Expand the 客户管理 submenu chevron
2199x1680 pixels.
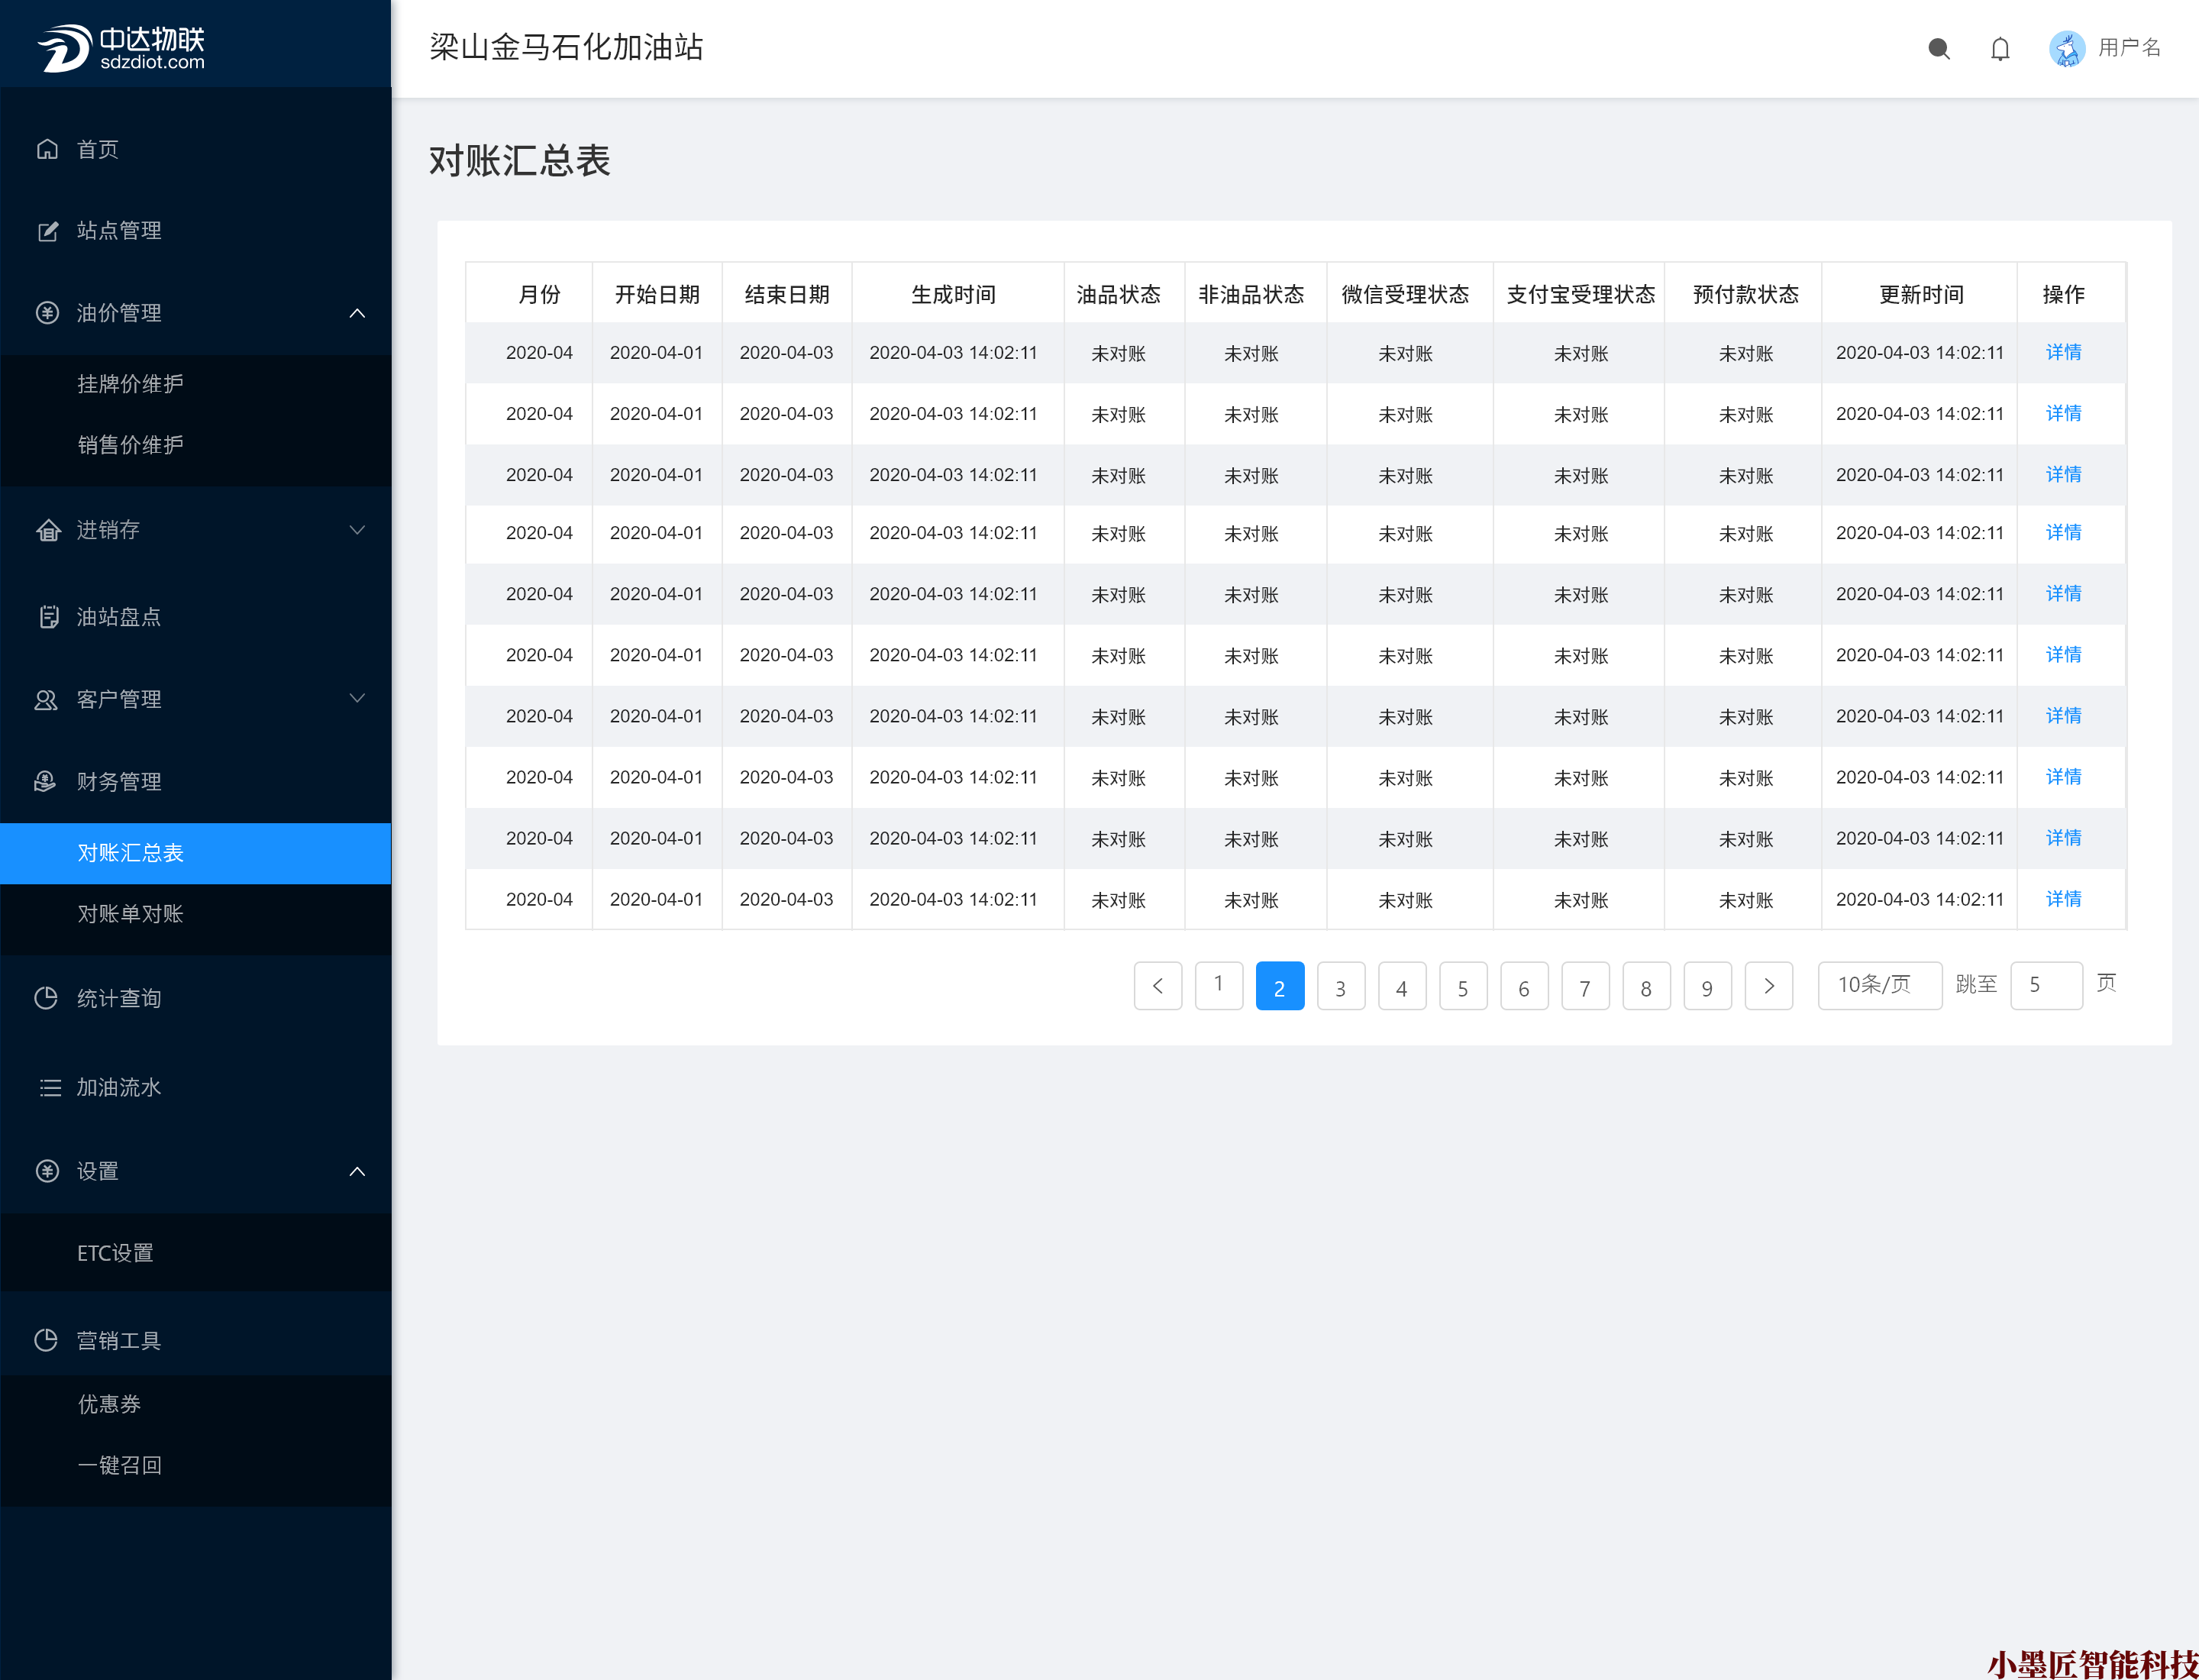(357, 698)
